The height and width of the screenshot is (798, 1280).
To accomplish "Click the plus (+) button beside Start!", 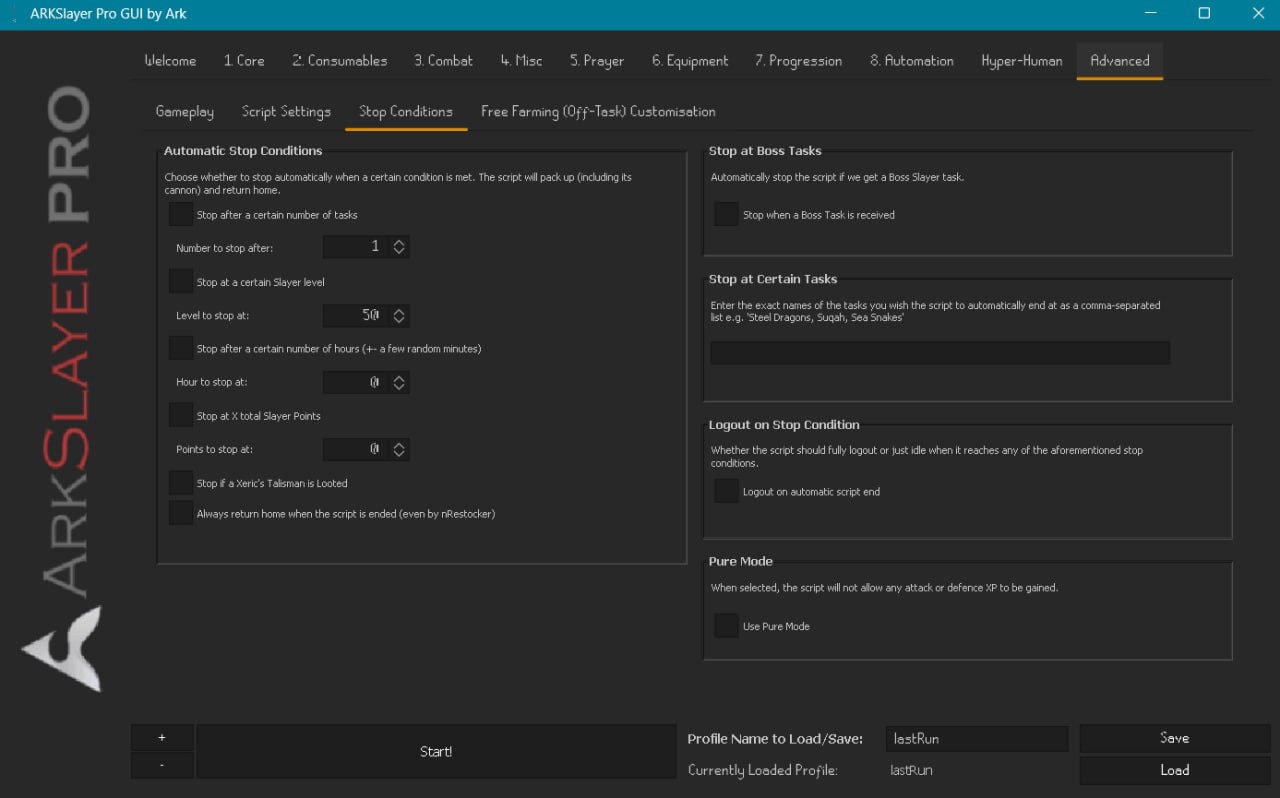I will [162, 738].
